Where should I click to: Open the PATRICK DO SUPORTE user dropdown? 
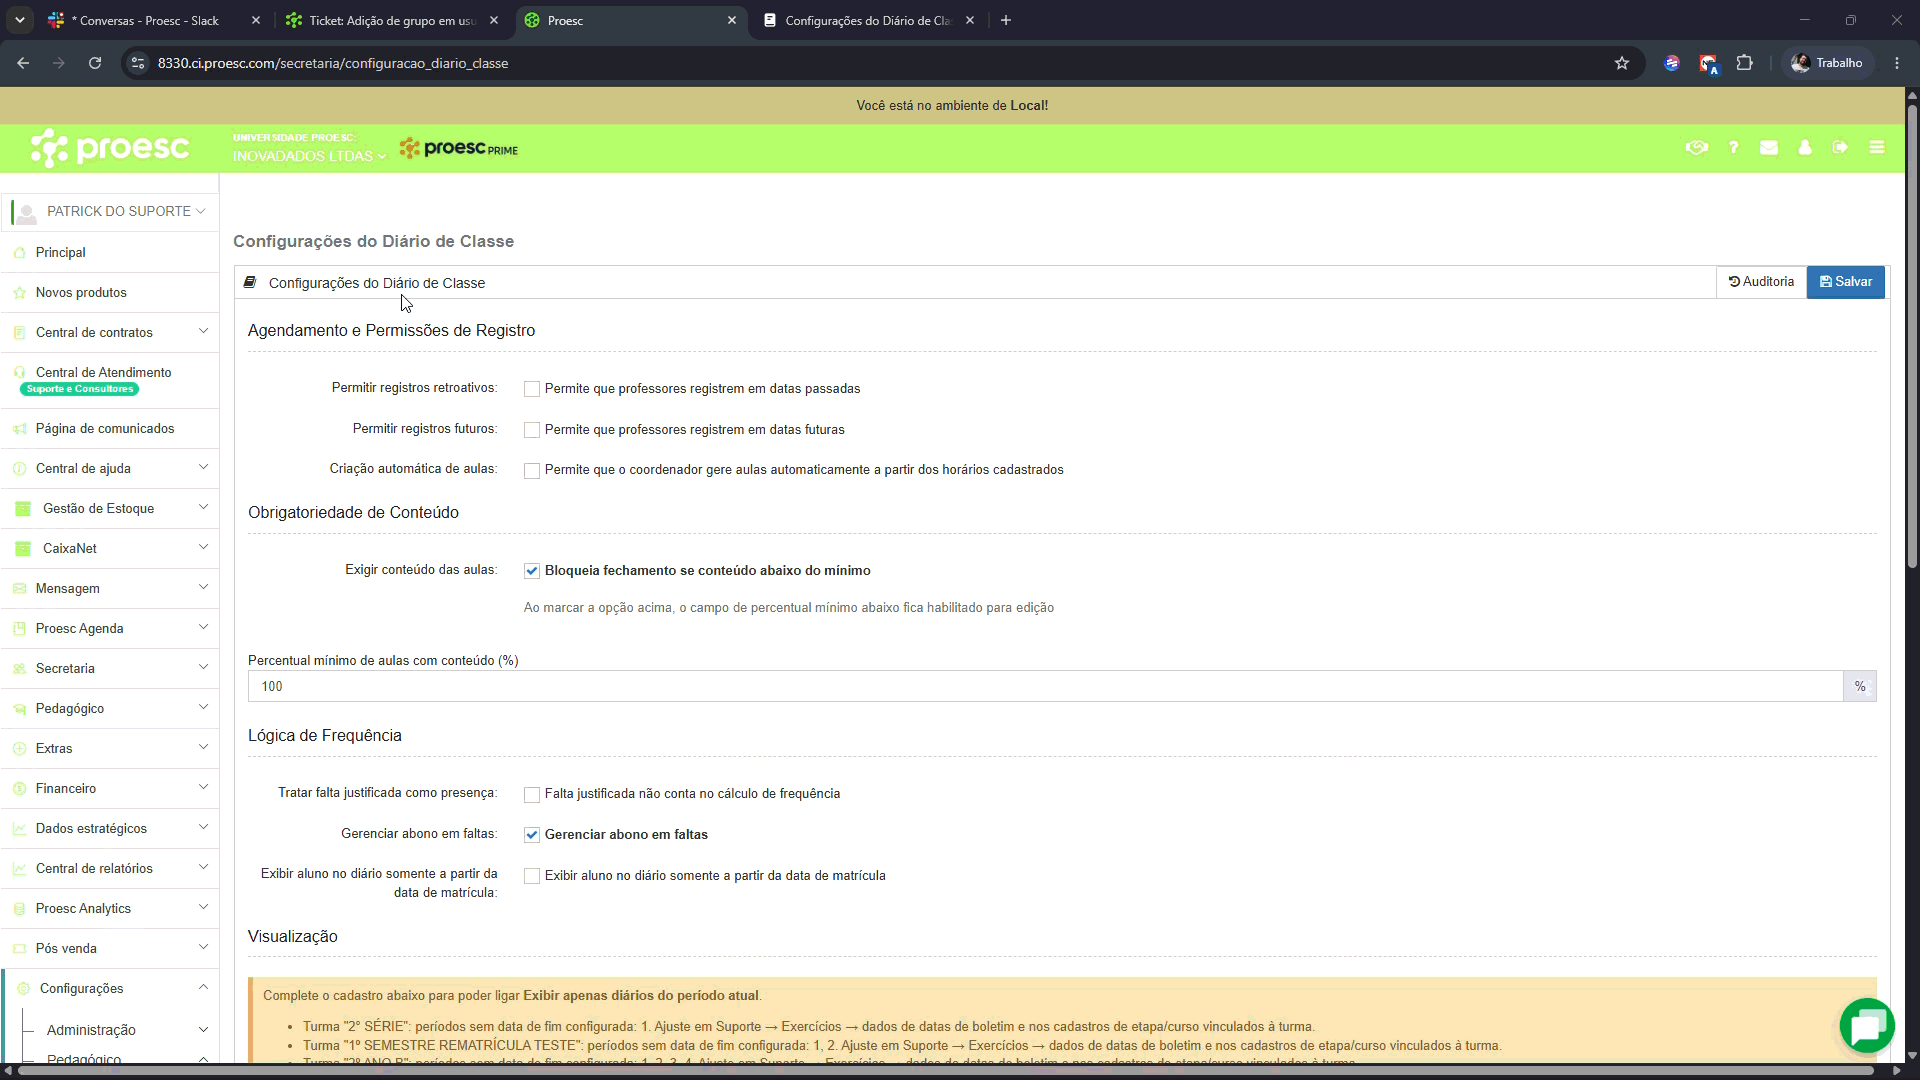[110, 212]
